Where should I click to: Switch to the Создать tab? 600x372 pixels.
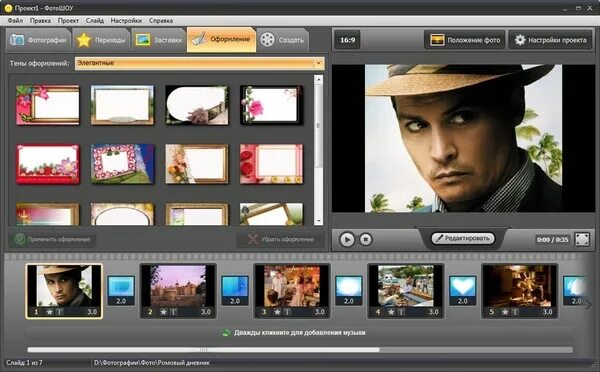[x=282, y=40]
